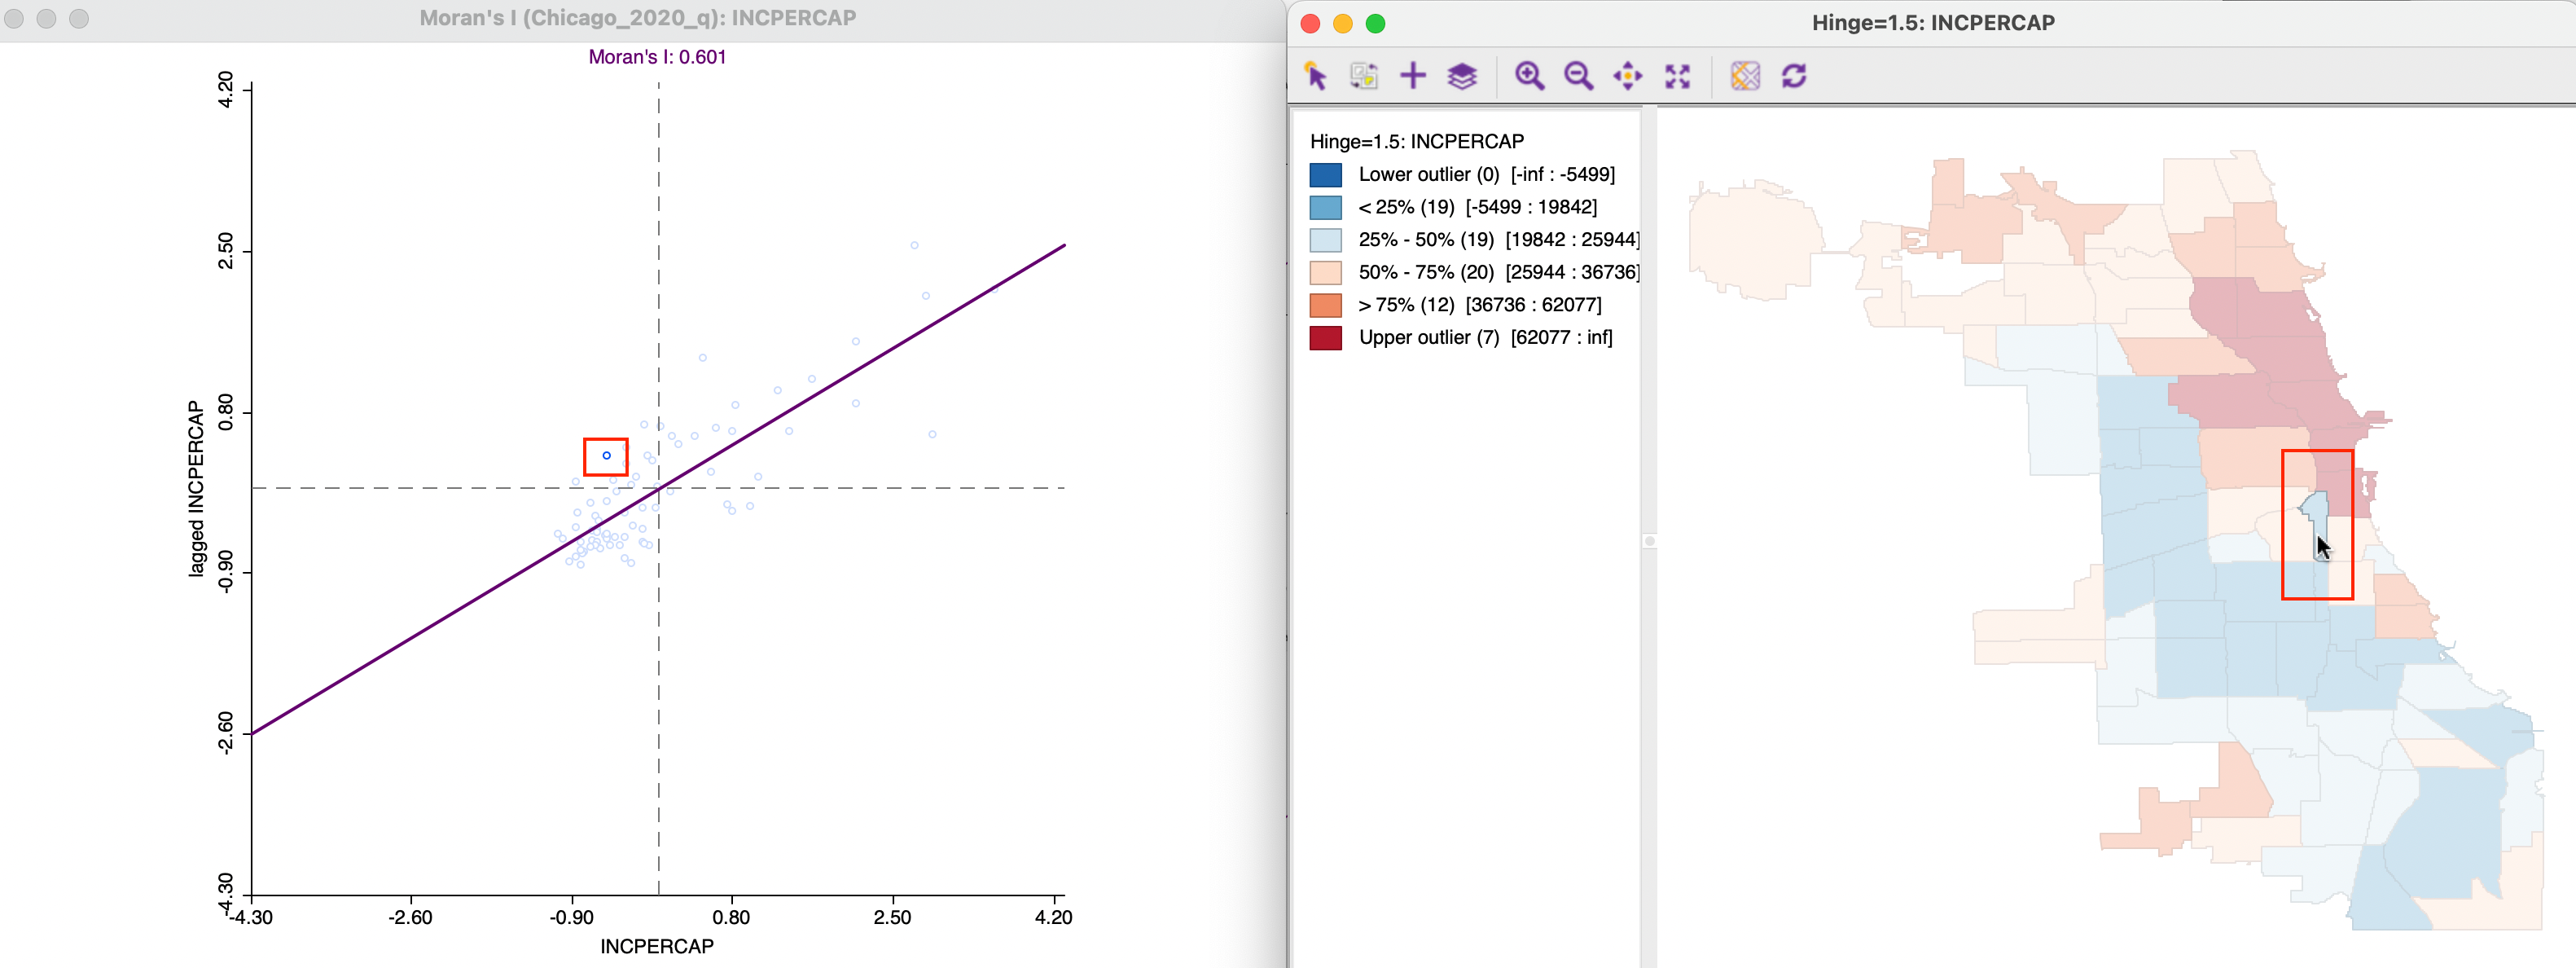Click the legend title Hinge=1.5: INCPERCAP
The image size is (2576, 968).
click(x=1417, y=141)
